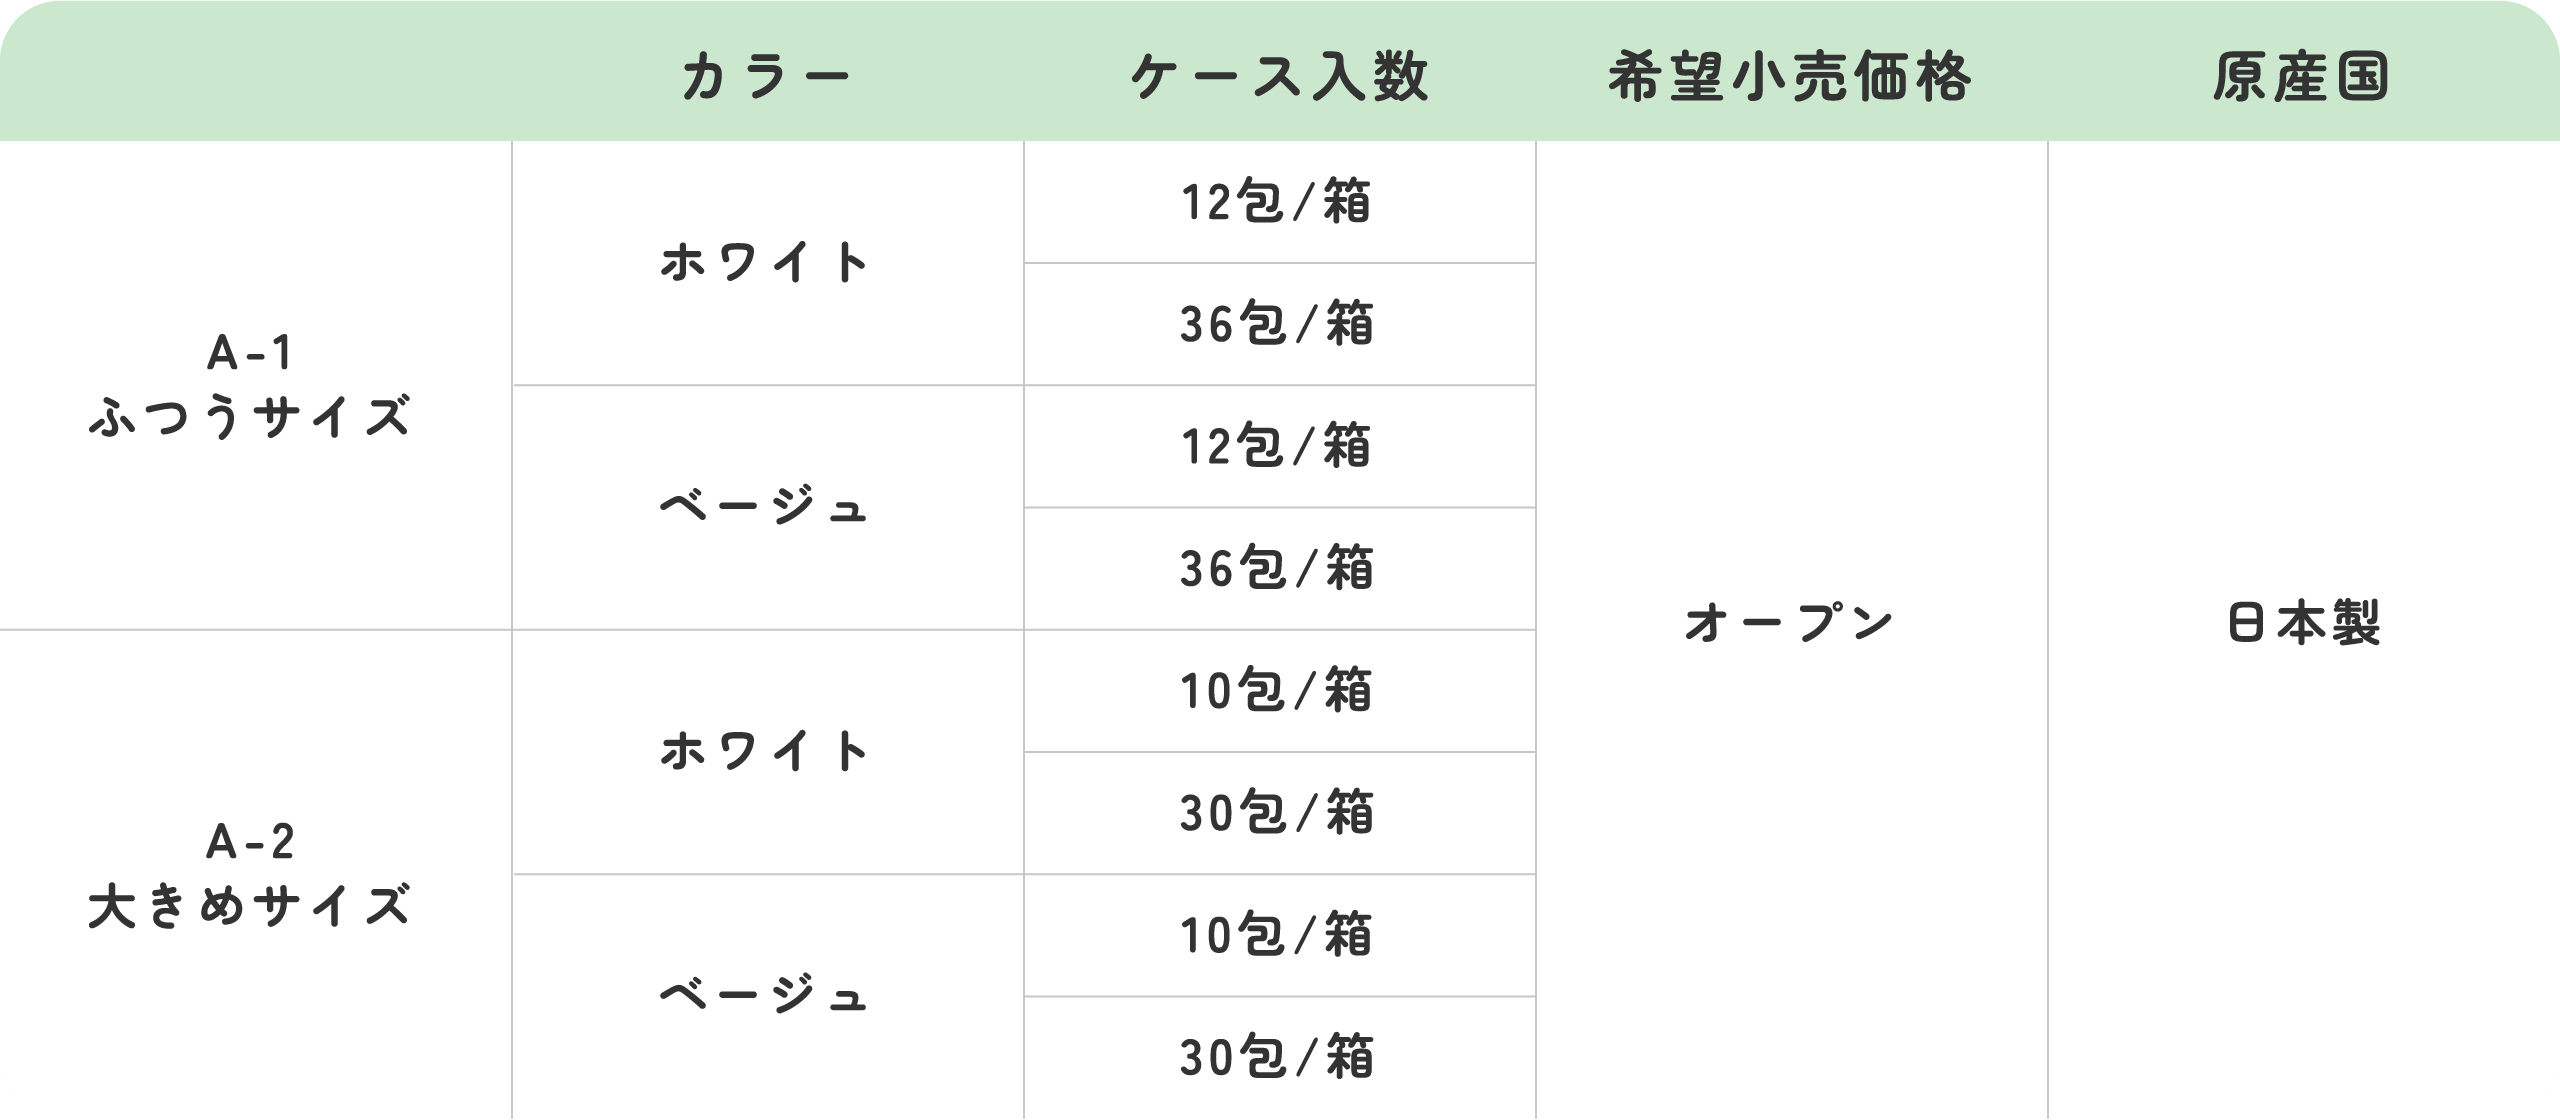Select 12包/箱 for A-1 ベージュ

click(1277, 447)
